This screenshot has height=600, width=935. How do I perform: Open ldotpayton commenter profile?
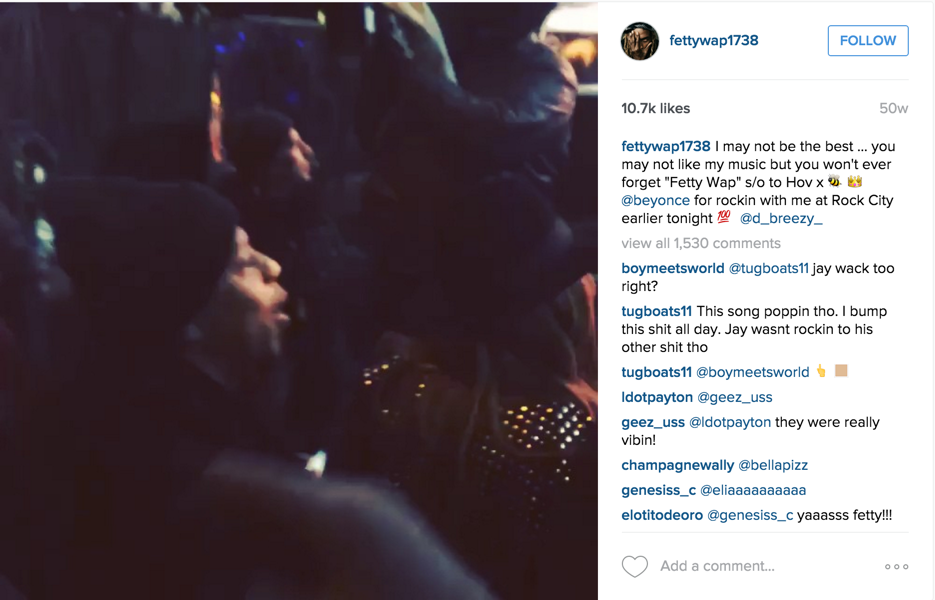pyautogui.click(x=657, y=397)
